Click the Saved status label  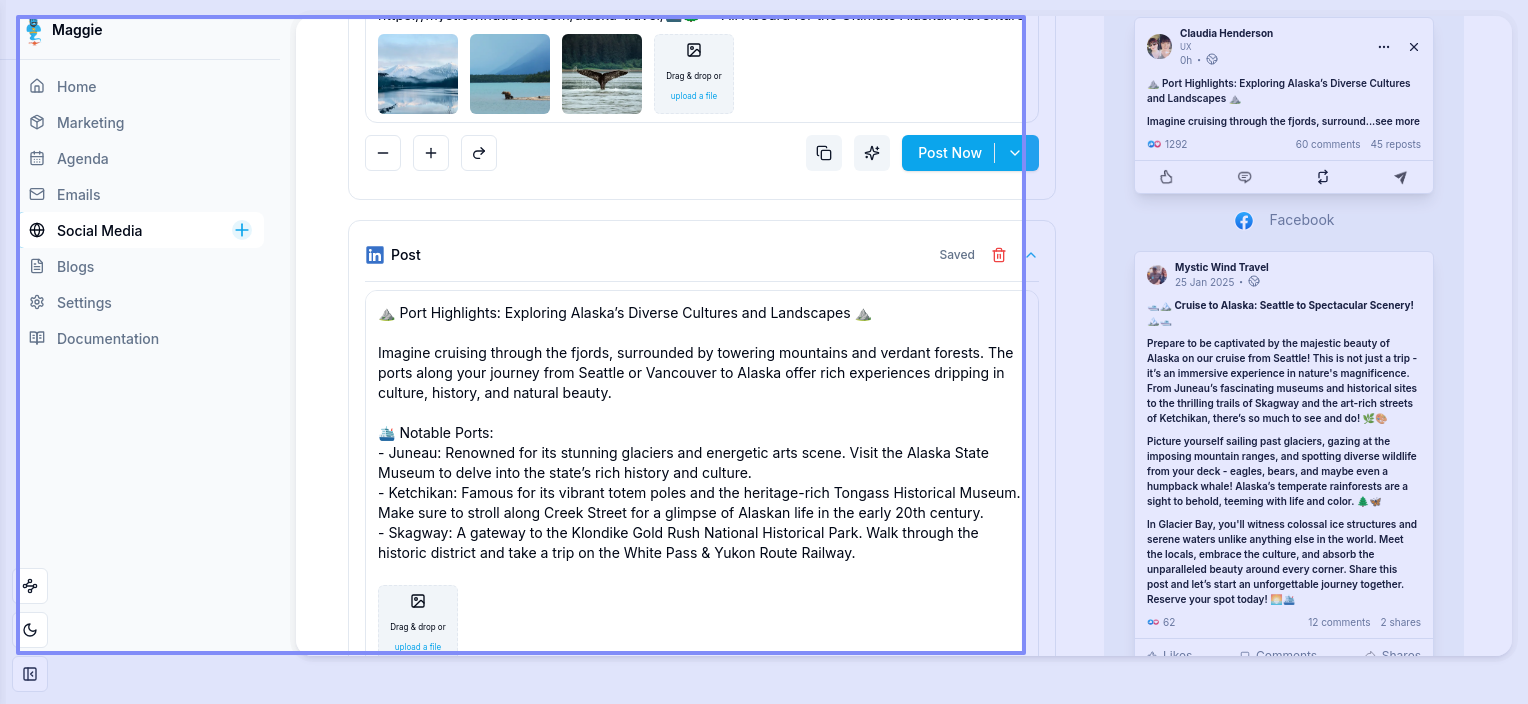point(957,255)
